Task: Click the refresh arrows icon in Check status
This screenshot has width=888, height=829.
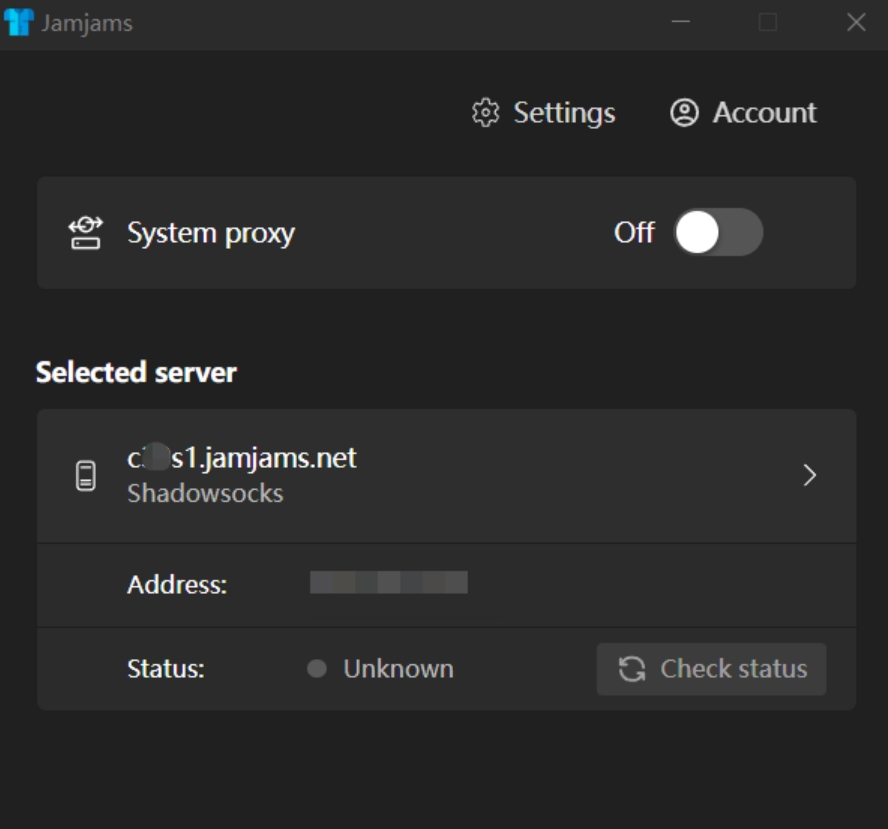Action: (632, 669)
